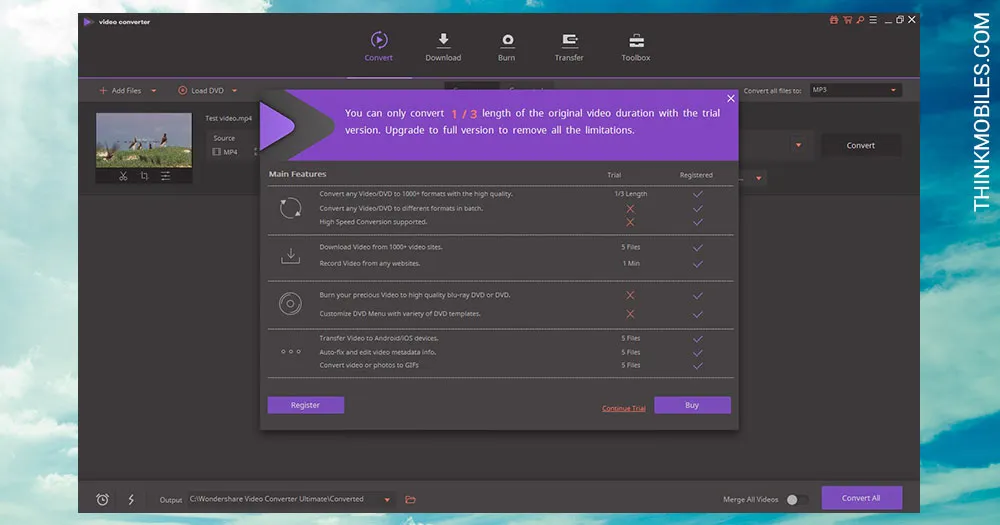Image resolution: width=1000 pixels, height=525 pixels.
Task: Click the Convert All button
Action: pyautogui.click(x=862, y=498)
